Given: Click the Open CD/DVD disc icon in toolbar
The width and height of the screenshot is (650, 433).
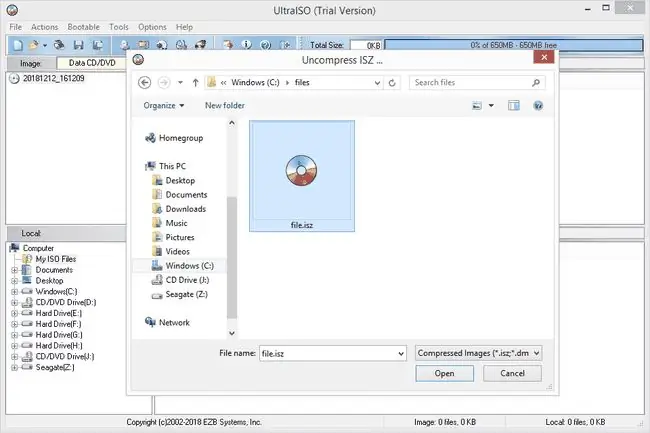Looking at the screenshot, I should [59, 45].
